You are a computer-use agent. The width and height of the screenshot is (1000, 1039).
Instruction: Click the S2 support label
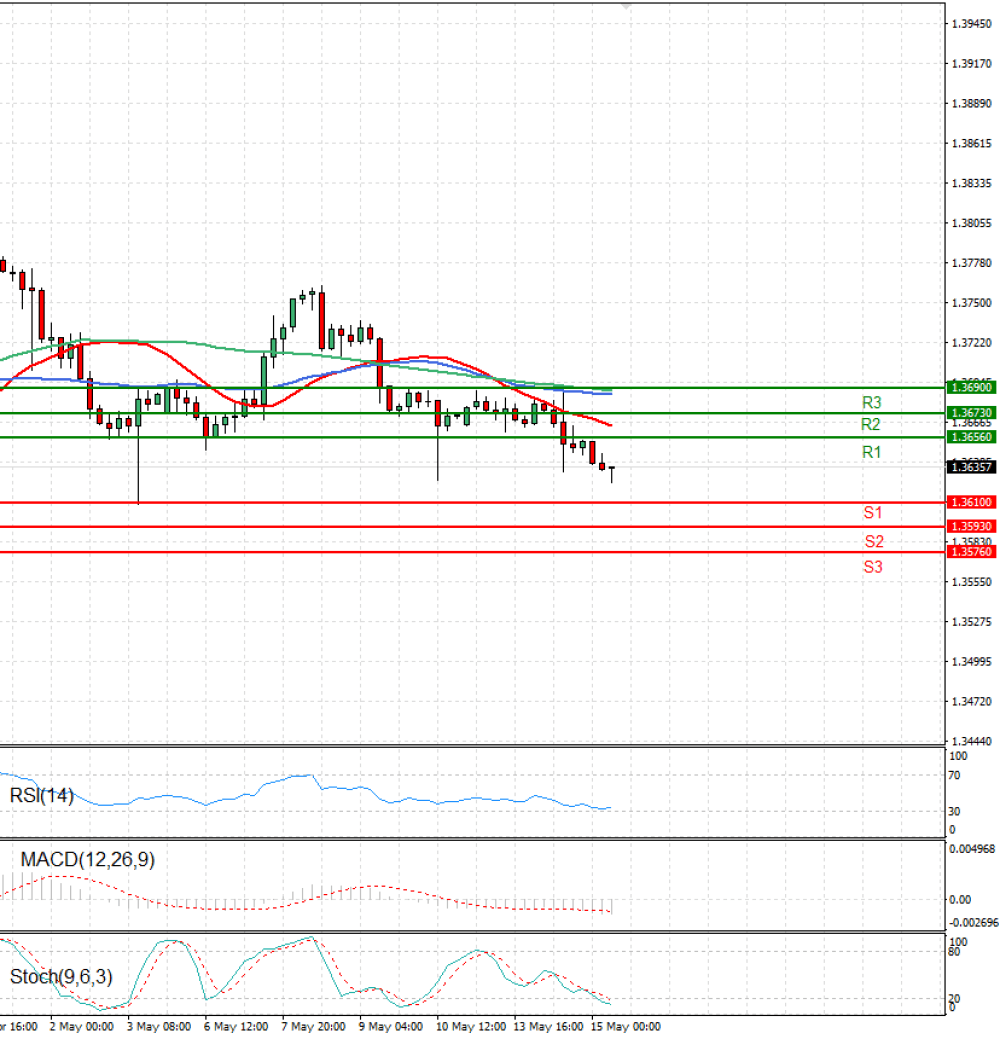873,542
